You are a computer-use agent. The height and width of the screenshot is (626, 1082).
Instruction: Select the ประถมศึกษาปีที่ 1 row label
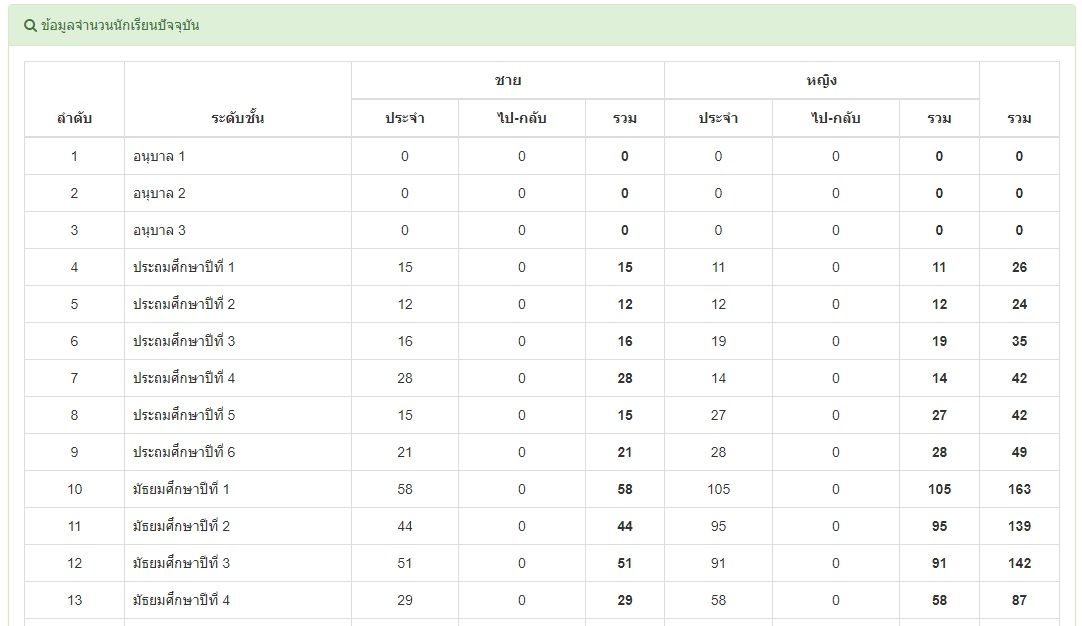click(184, 267)
